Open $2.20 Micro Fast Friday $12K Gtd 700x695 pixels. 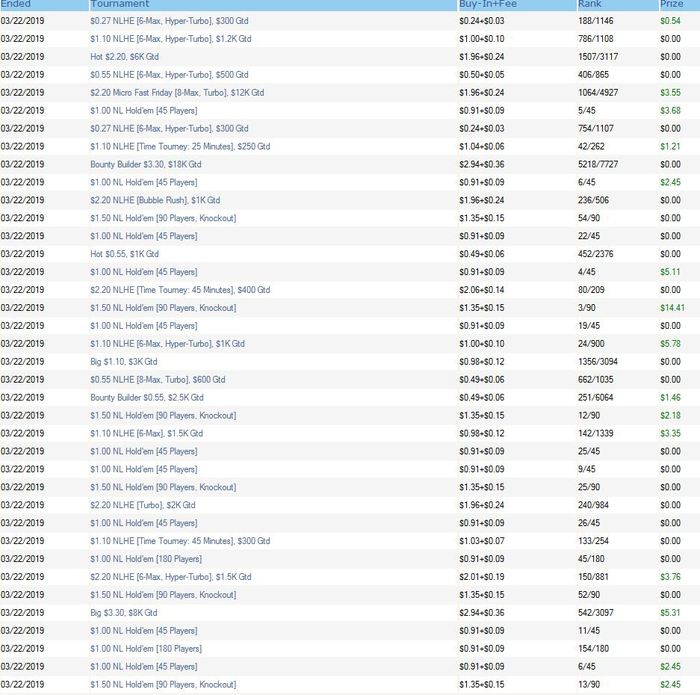pos(177,92)
